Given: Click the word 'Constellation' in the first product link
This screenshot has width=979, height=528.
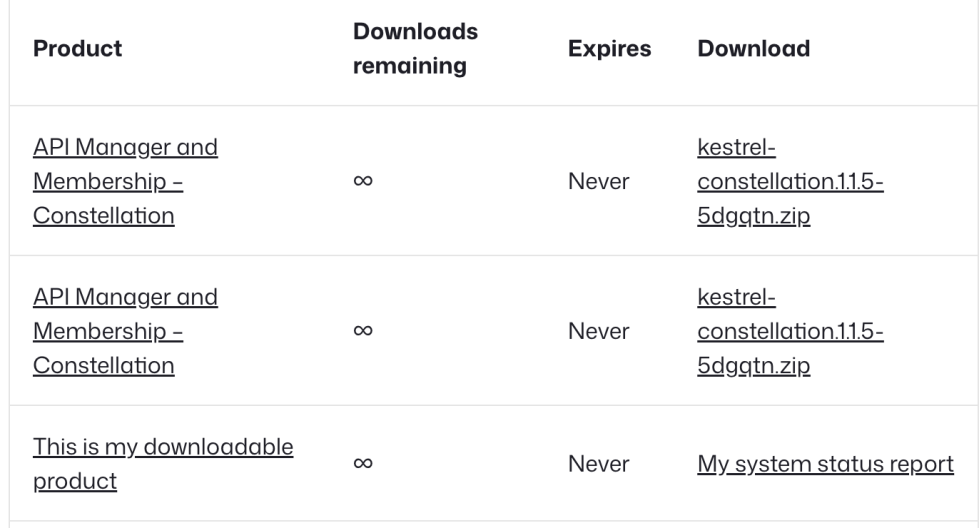Looking at the screenshot, I should [103, 216].
